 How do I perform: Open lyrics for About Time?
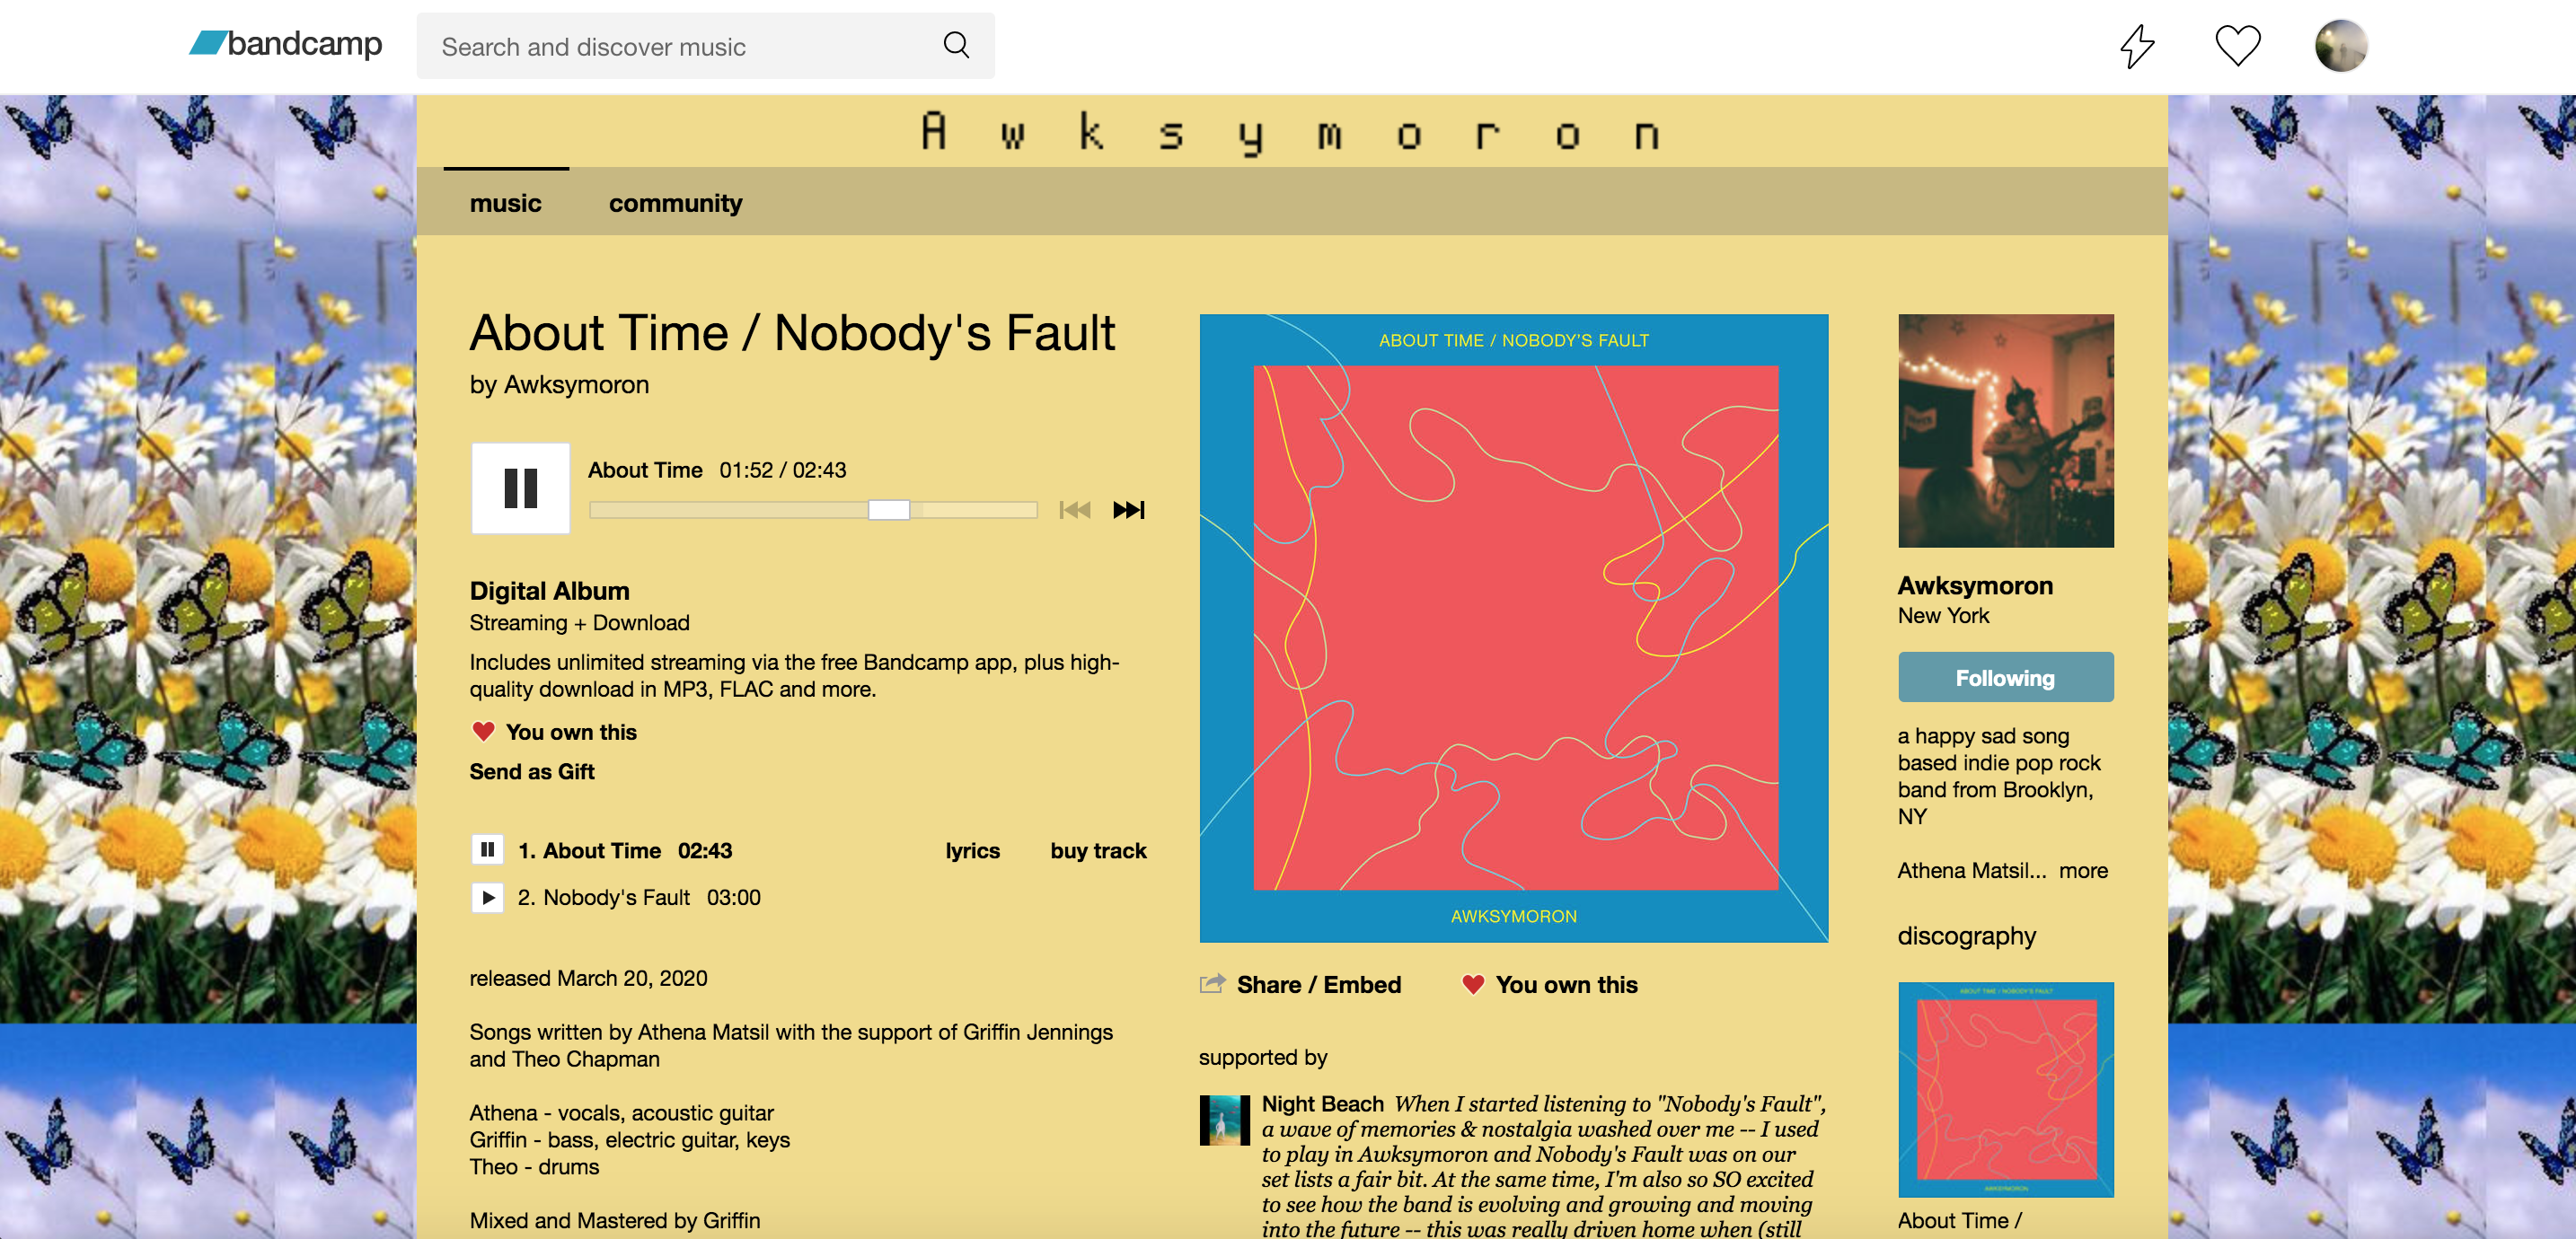tap(972, 850)
